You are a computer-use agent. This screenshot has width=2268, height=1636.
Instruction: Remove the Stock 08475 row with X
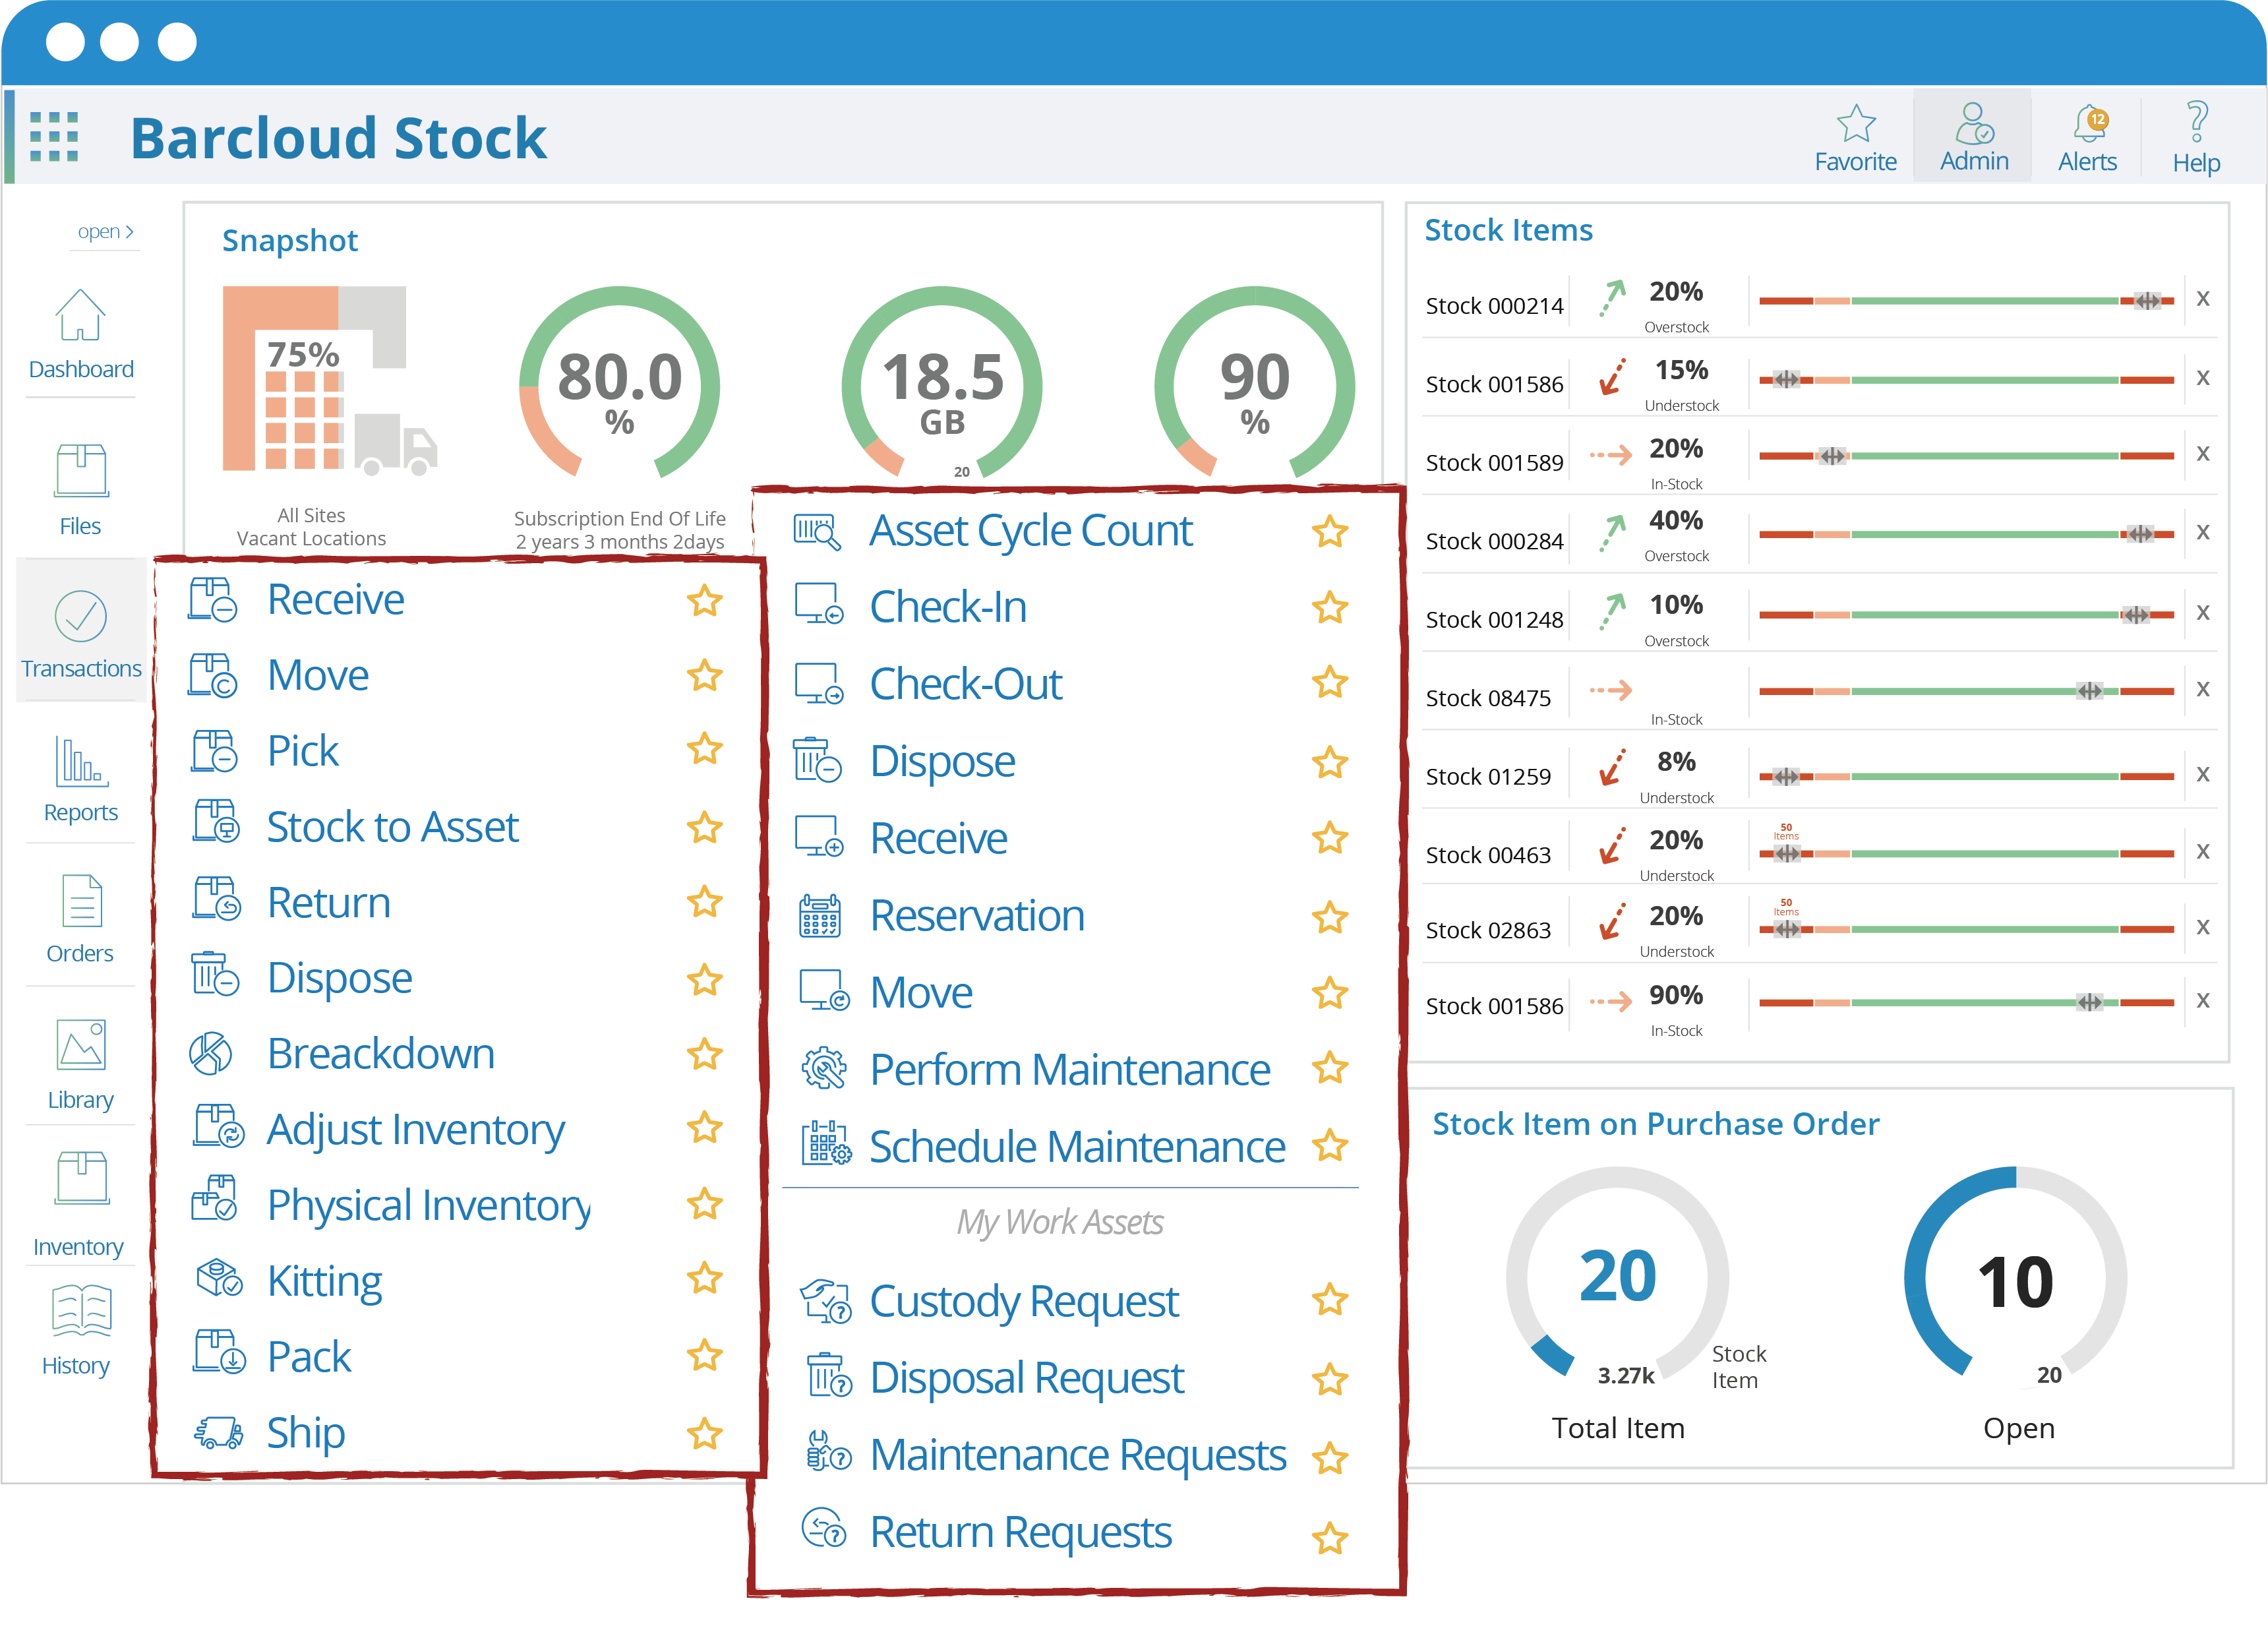[2202, 689]
